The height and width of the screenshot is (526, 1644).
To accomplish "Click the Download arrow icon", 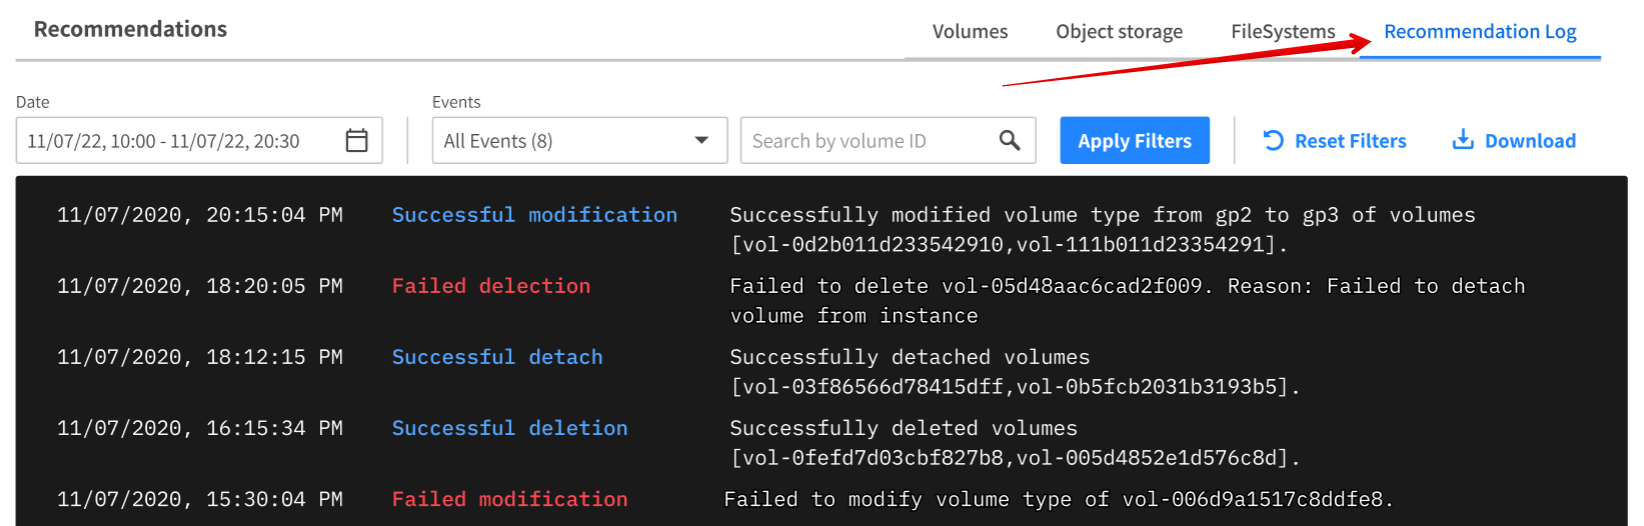I will [1463, 140].
